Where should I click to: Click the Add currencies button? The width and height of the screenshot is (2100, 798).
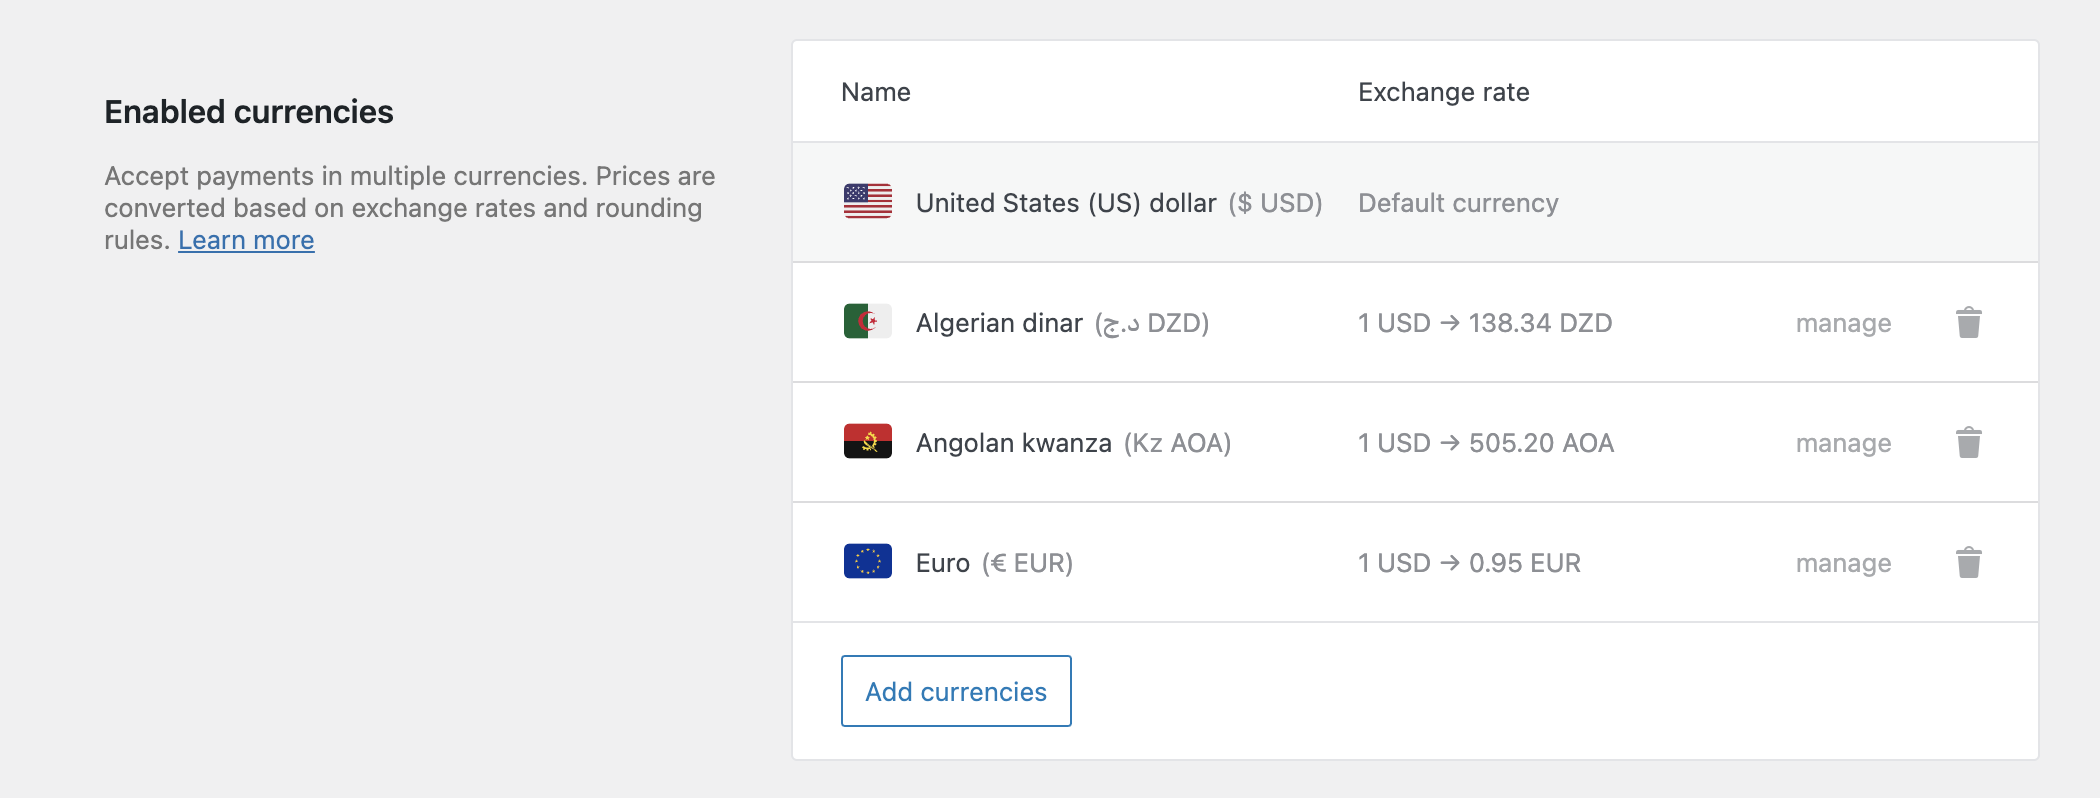[x=956, y=691]
